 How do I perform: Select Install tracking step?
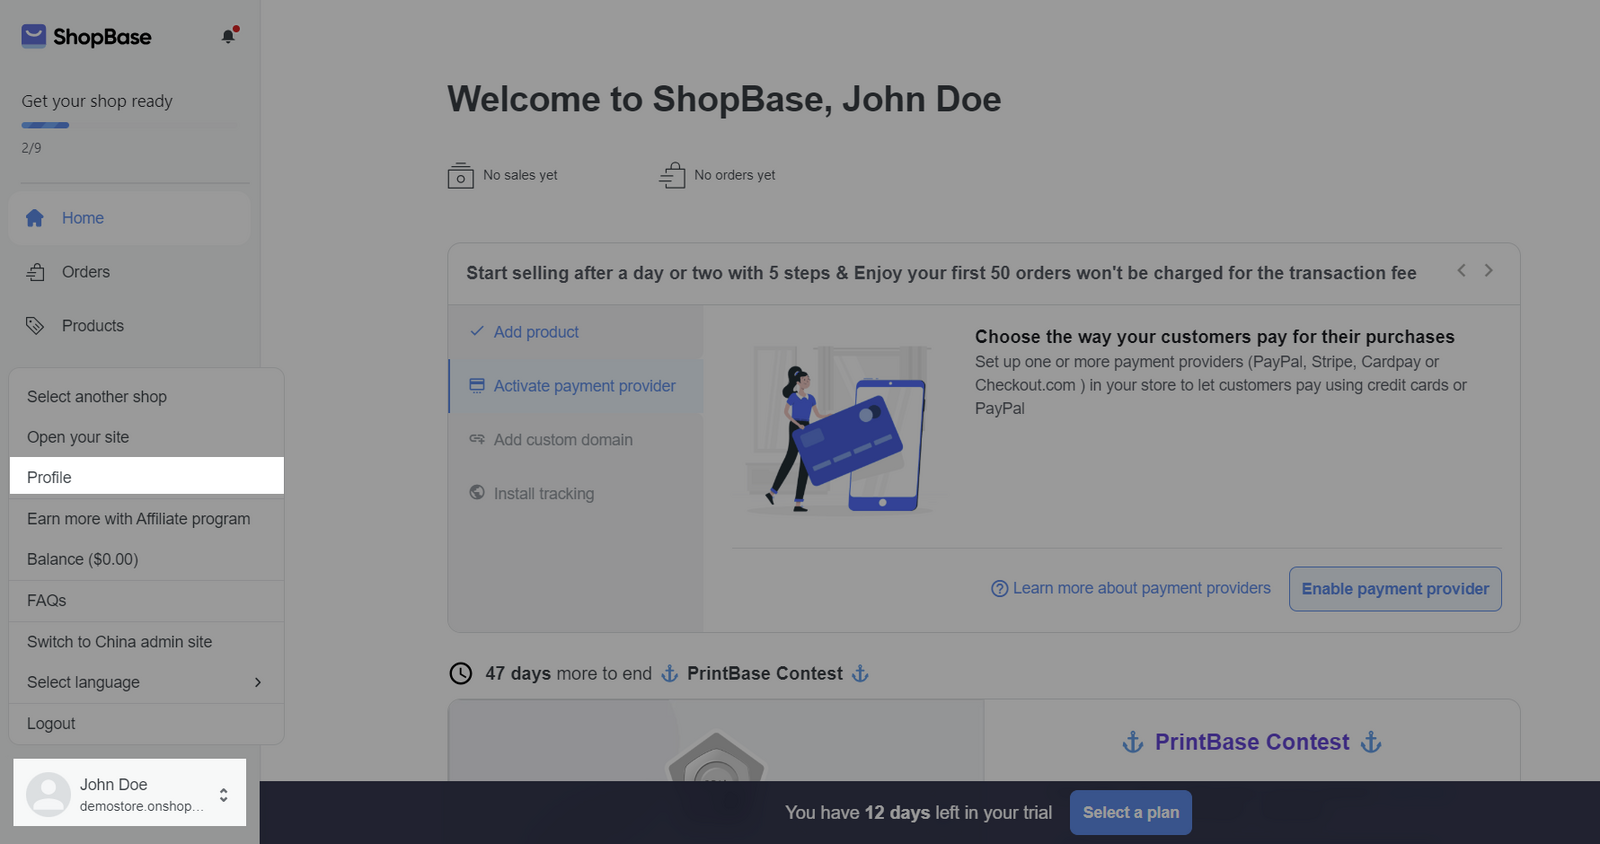576,494
